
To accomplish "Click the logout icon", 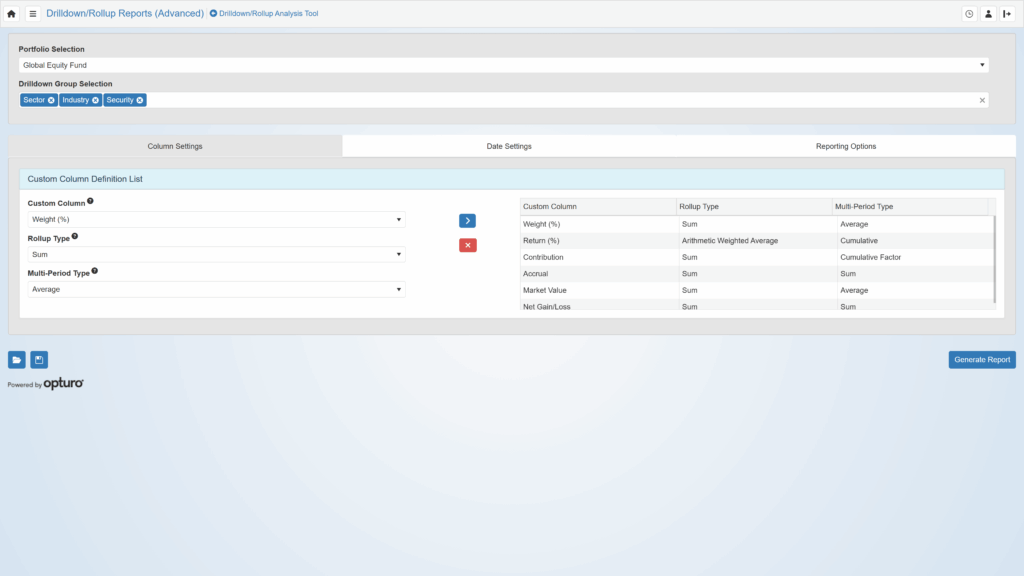I will (x=1007, y=14).
